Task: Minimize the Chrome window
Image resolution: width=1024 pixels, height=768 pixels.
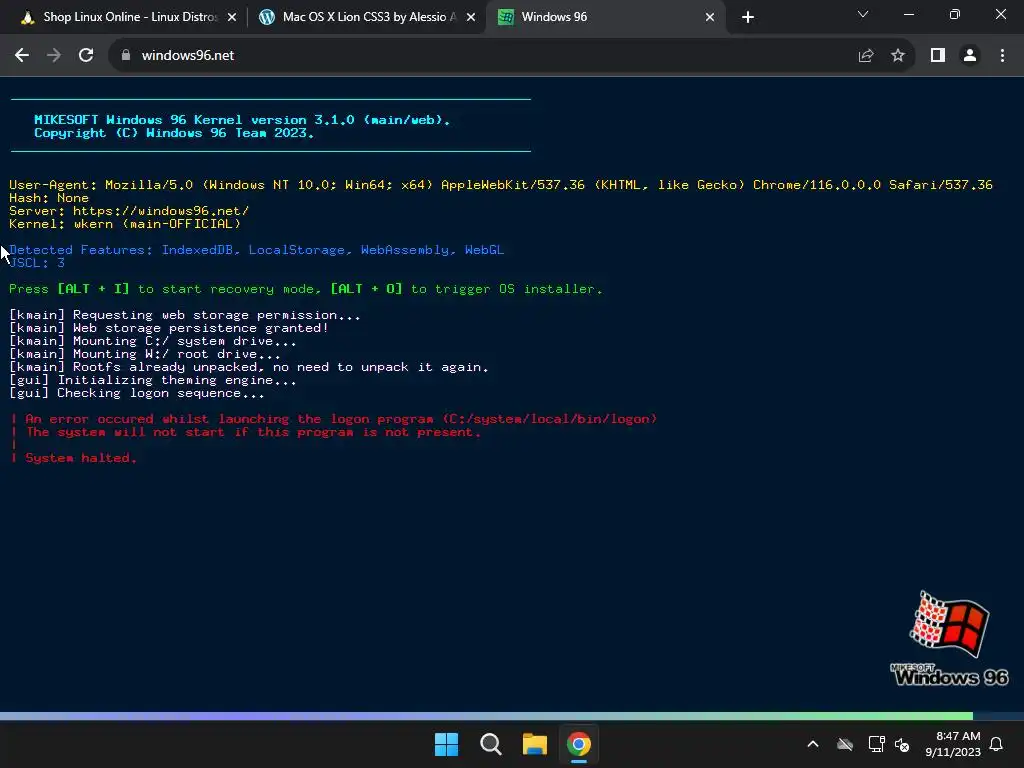Action: 909,14
